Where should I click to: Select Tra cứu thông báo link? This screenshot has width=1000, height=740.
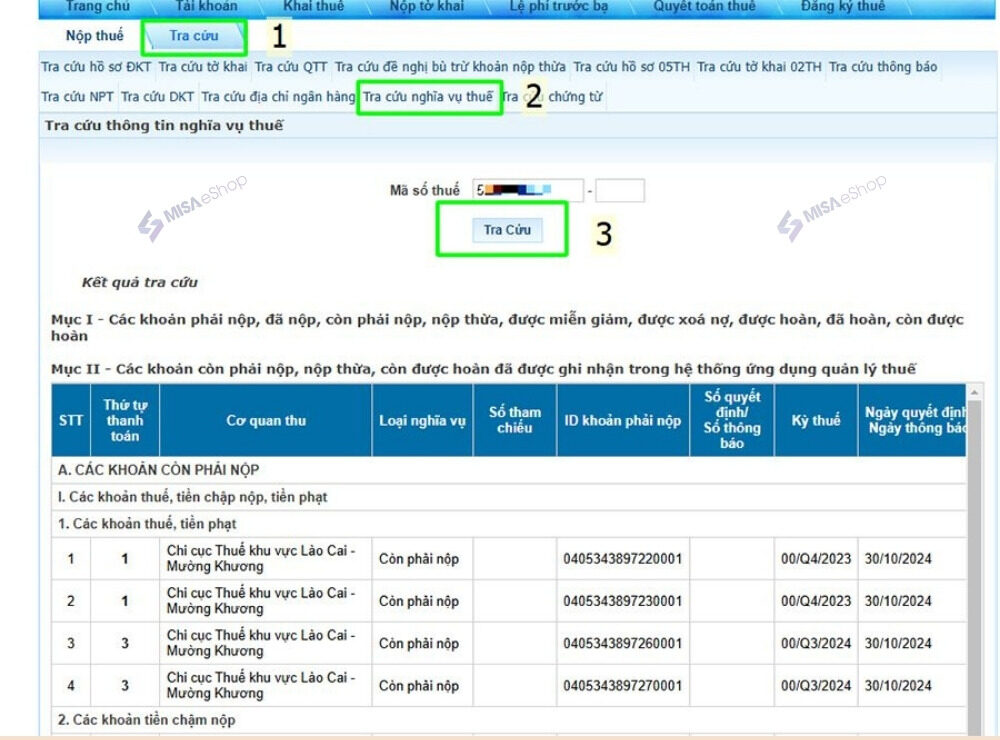point(883,67)
